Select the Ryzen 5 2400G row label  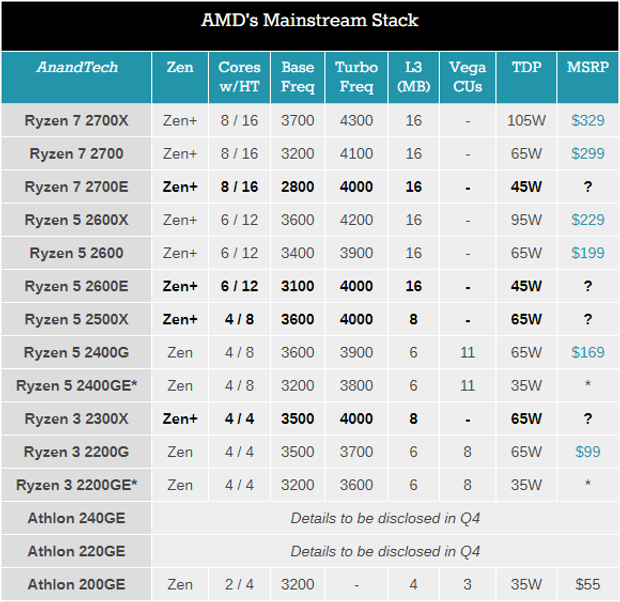coord(77,352)
